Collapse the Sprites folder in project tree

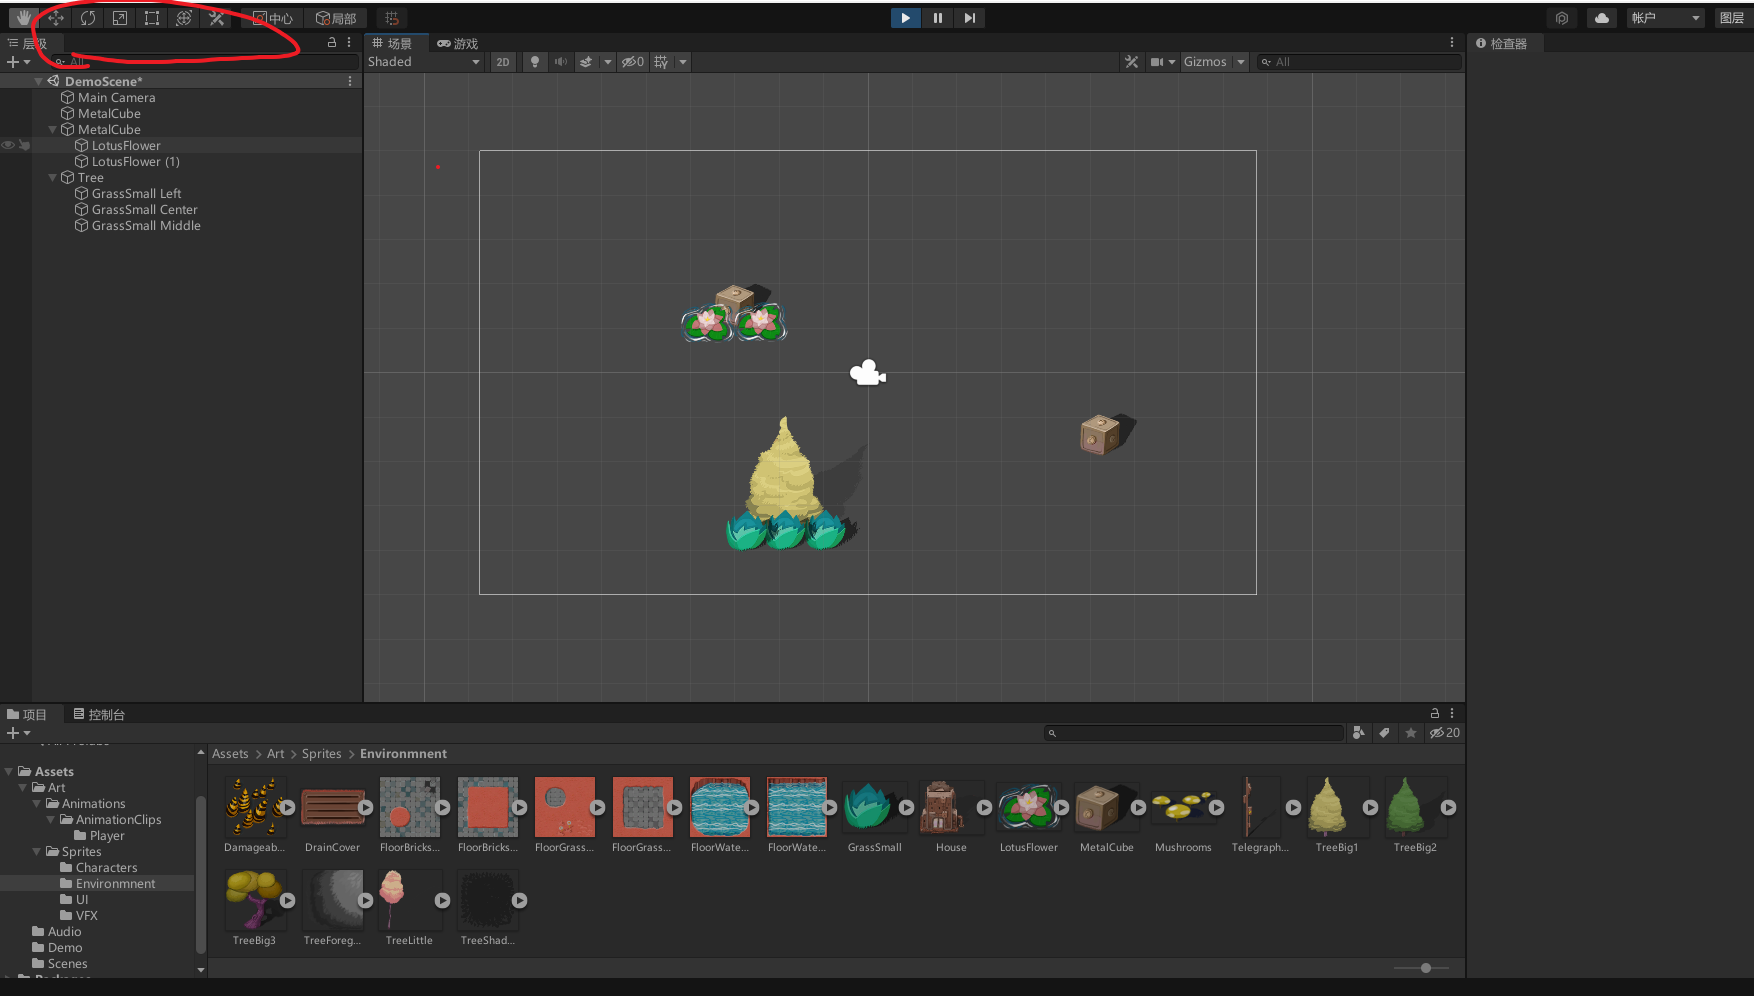pyautogui.click(x=37, y=852)
